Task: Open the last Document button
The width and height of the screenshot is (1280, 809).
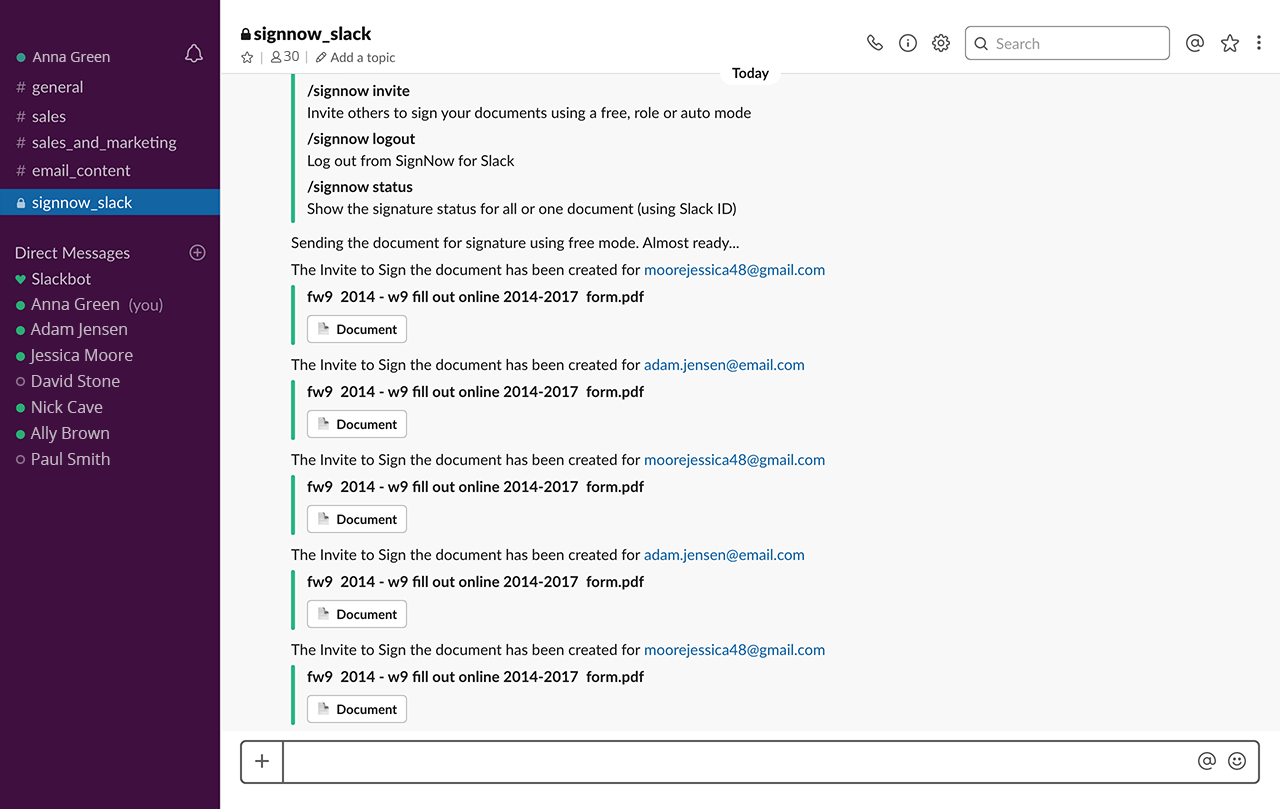Action: pos(357,709)
